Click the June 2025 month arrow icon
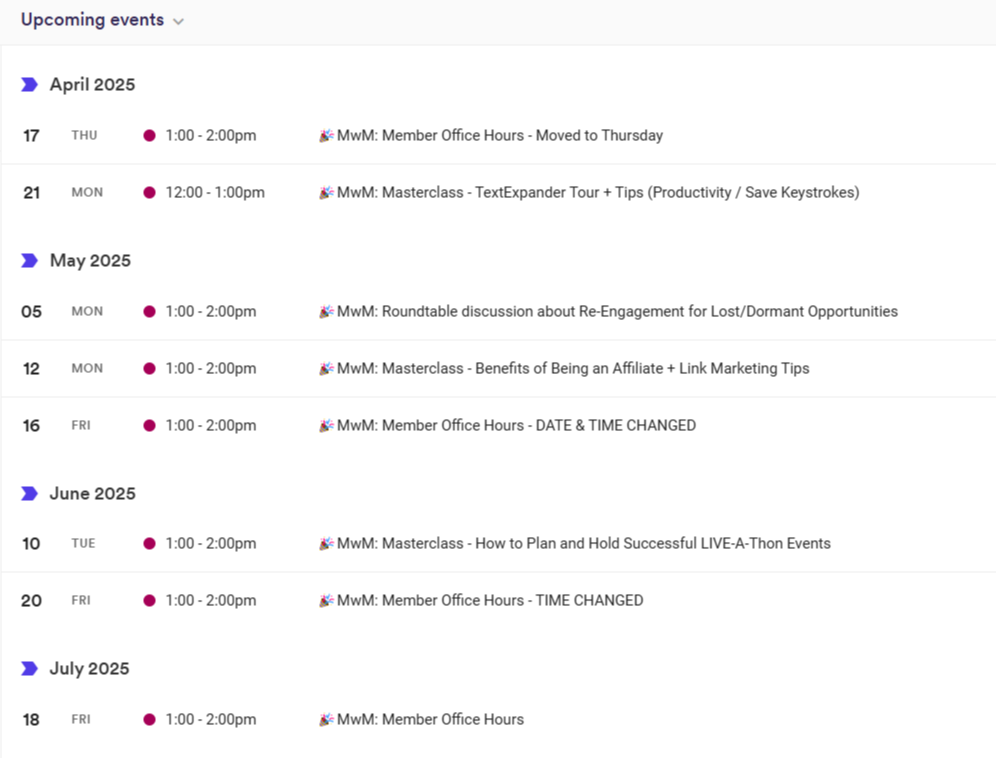 click(x=29, y=494)
